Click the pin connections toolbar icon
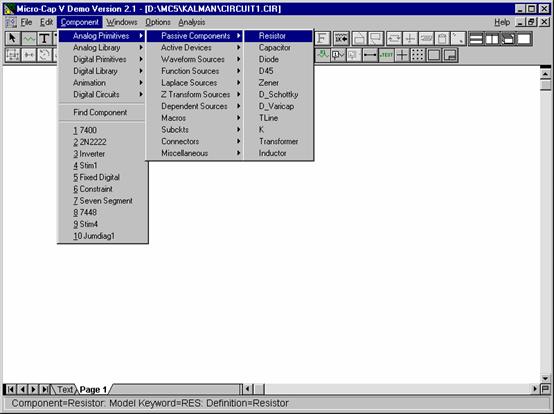The height and width of the screenshot is (414, 554). (353, 55)
